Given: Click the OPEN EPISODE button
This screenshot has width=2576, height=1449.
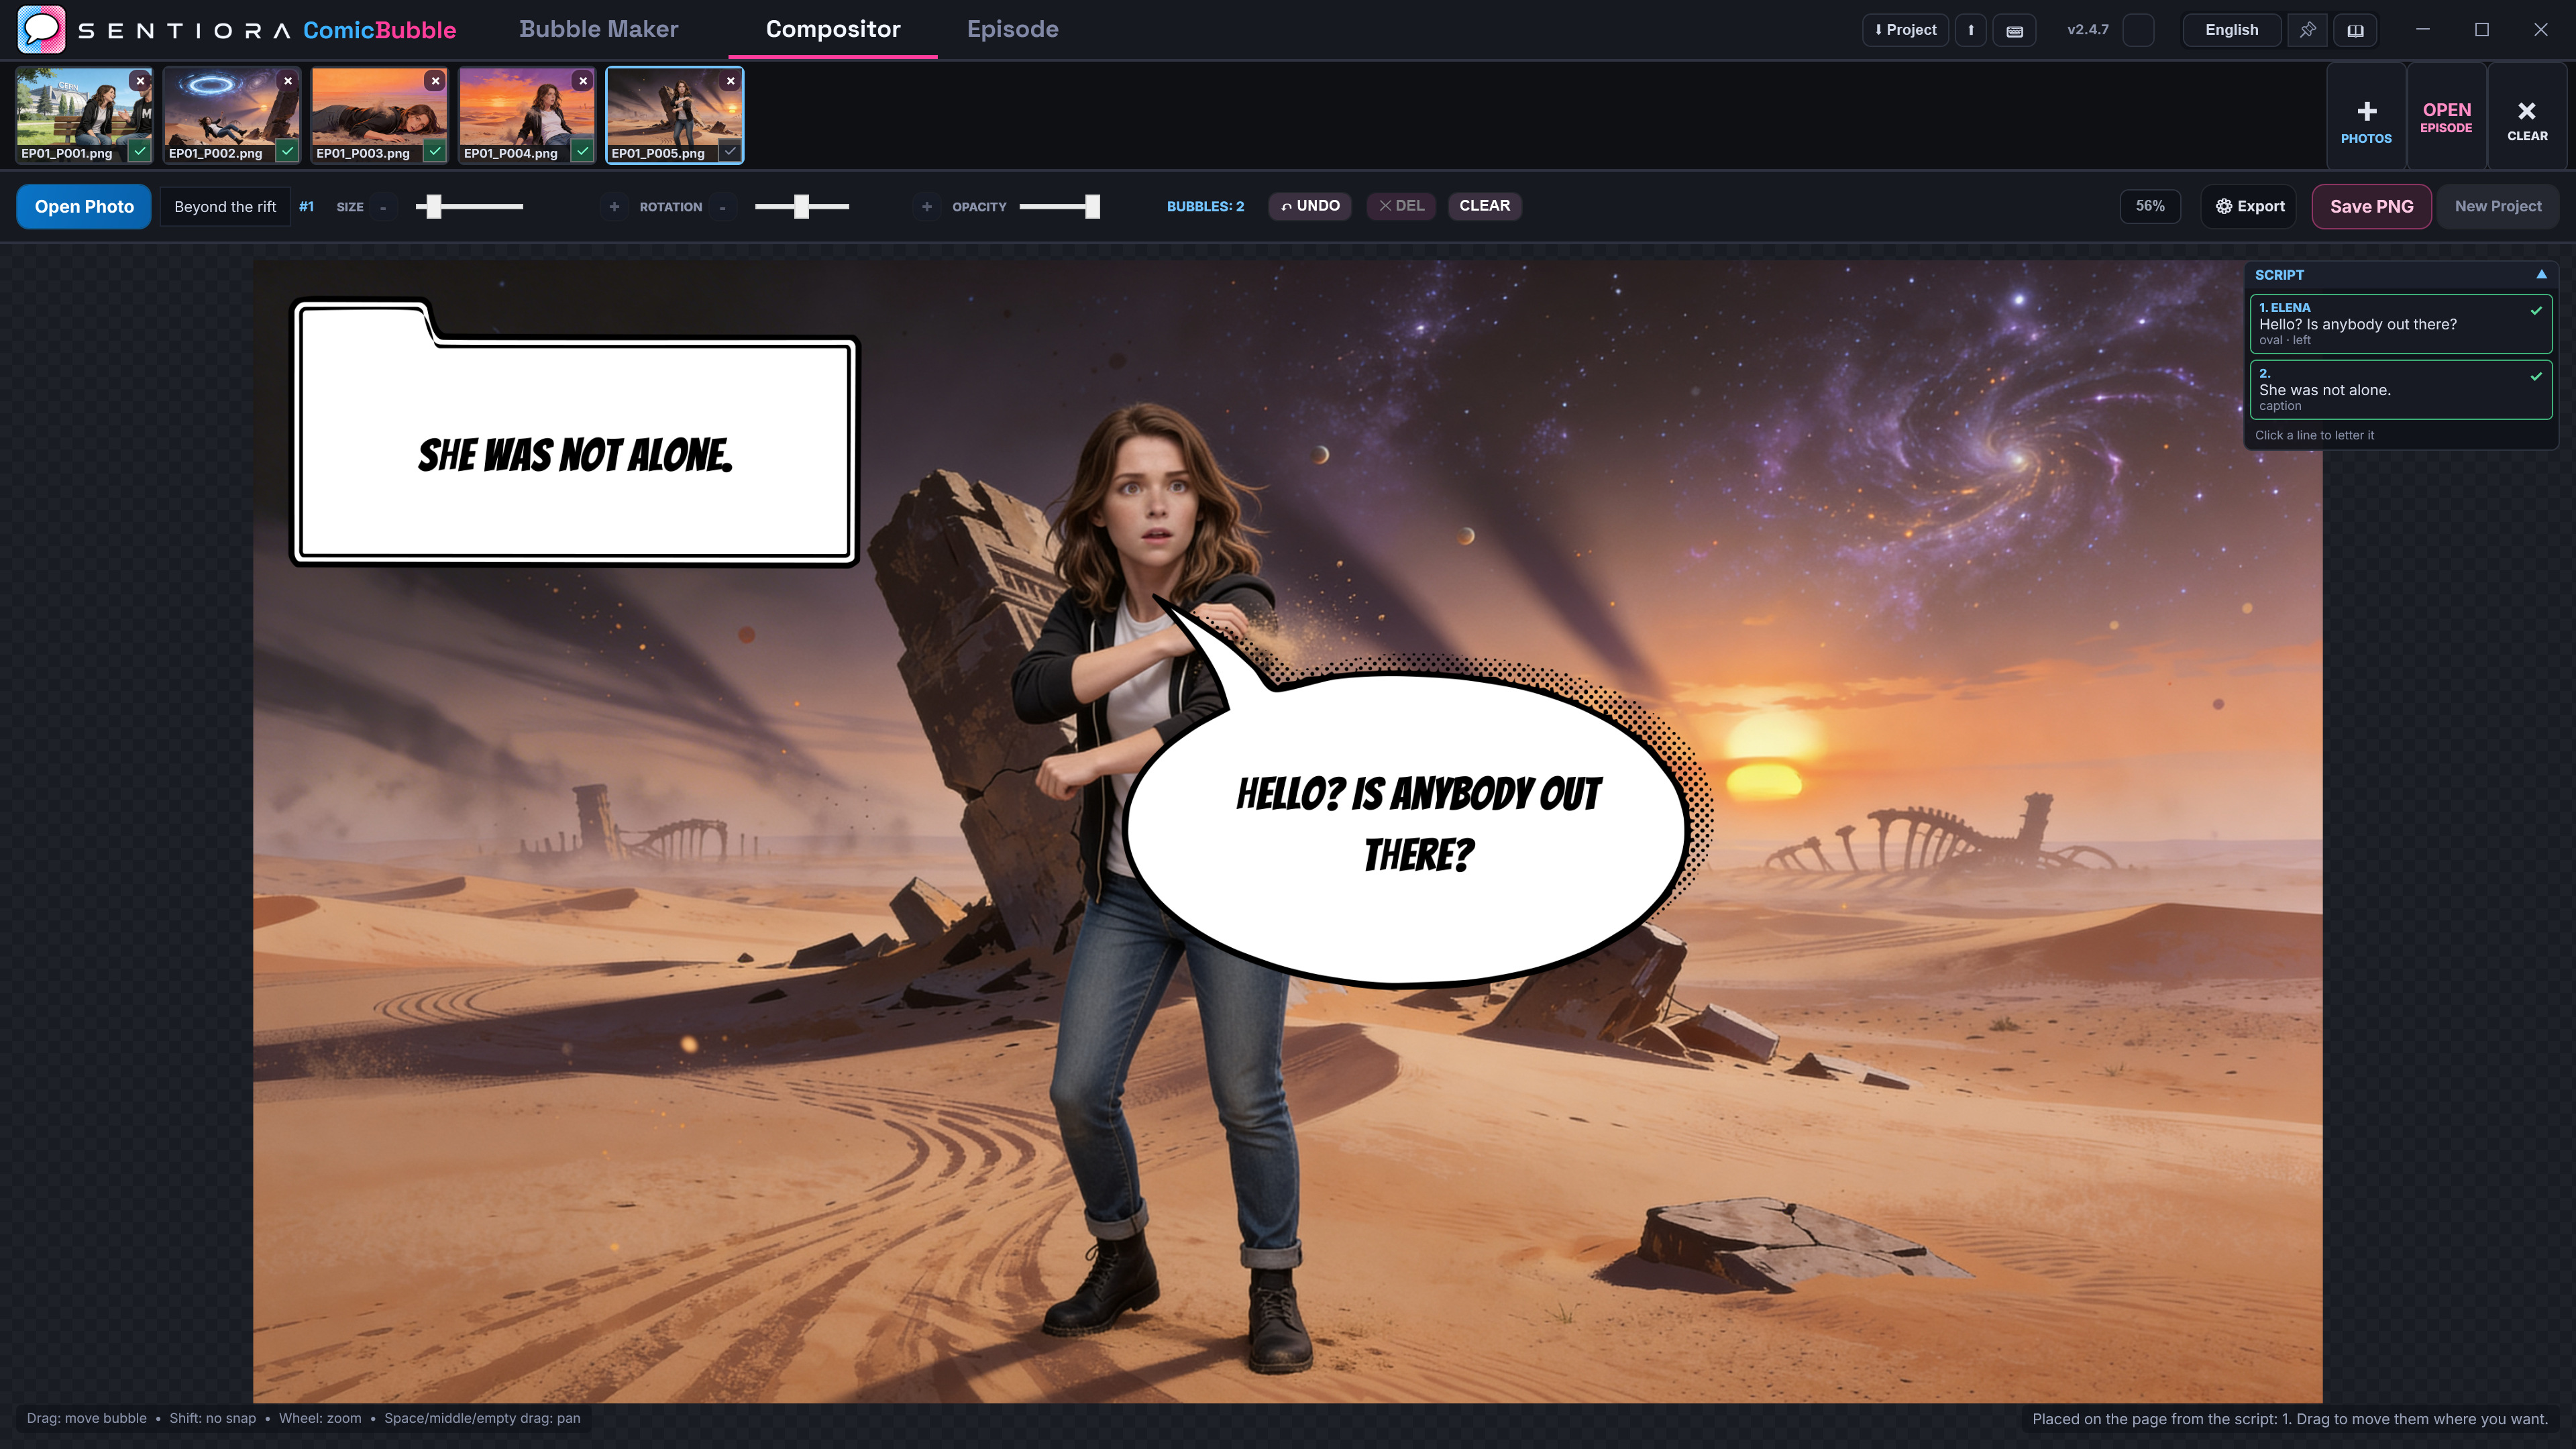Looking at the screenshot, I should [2446, 118].
